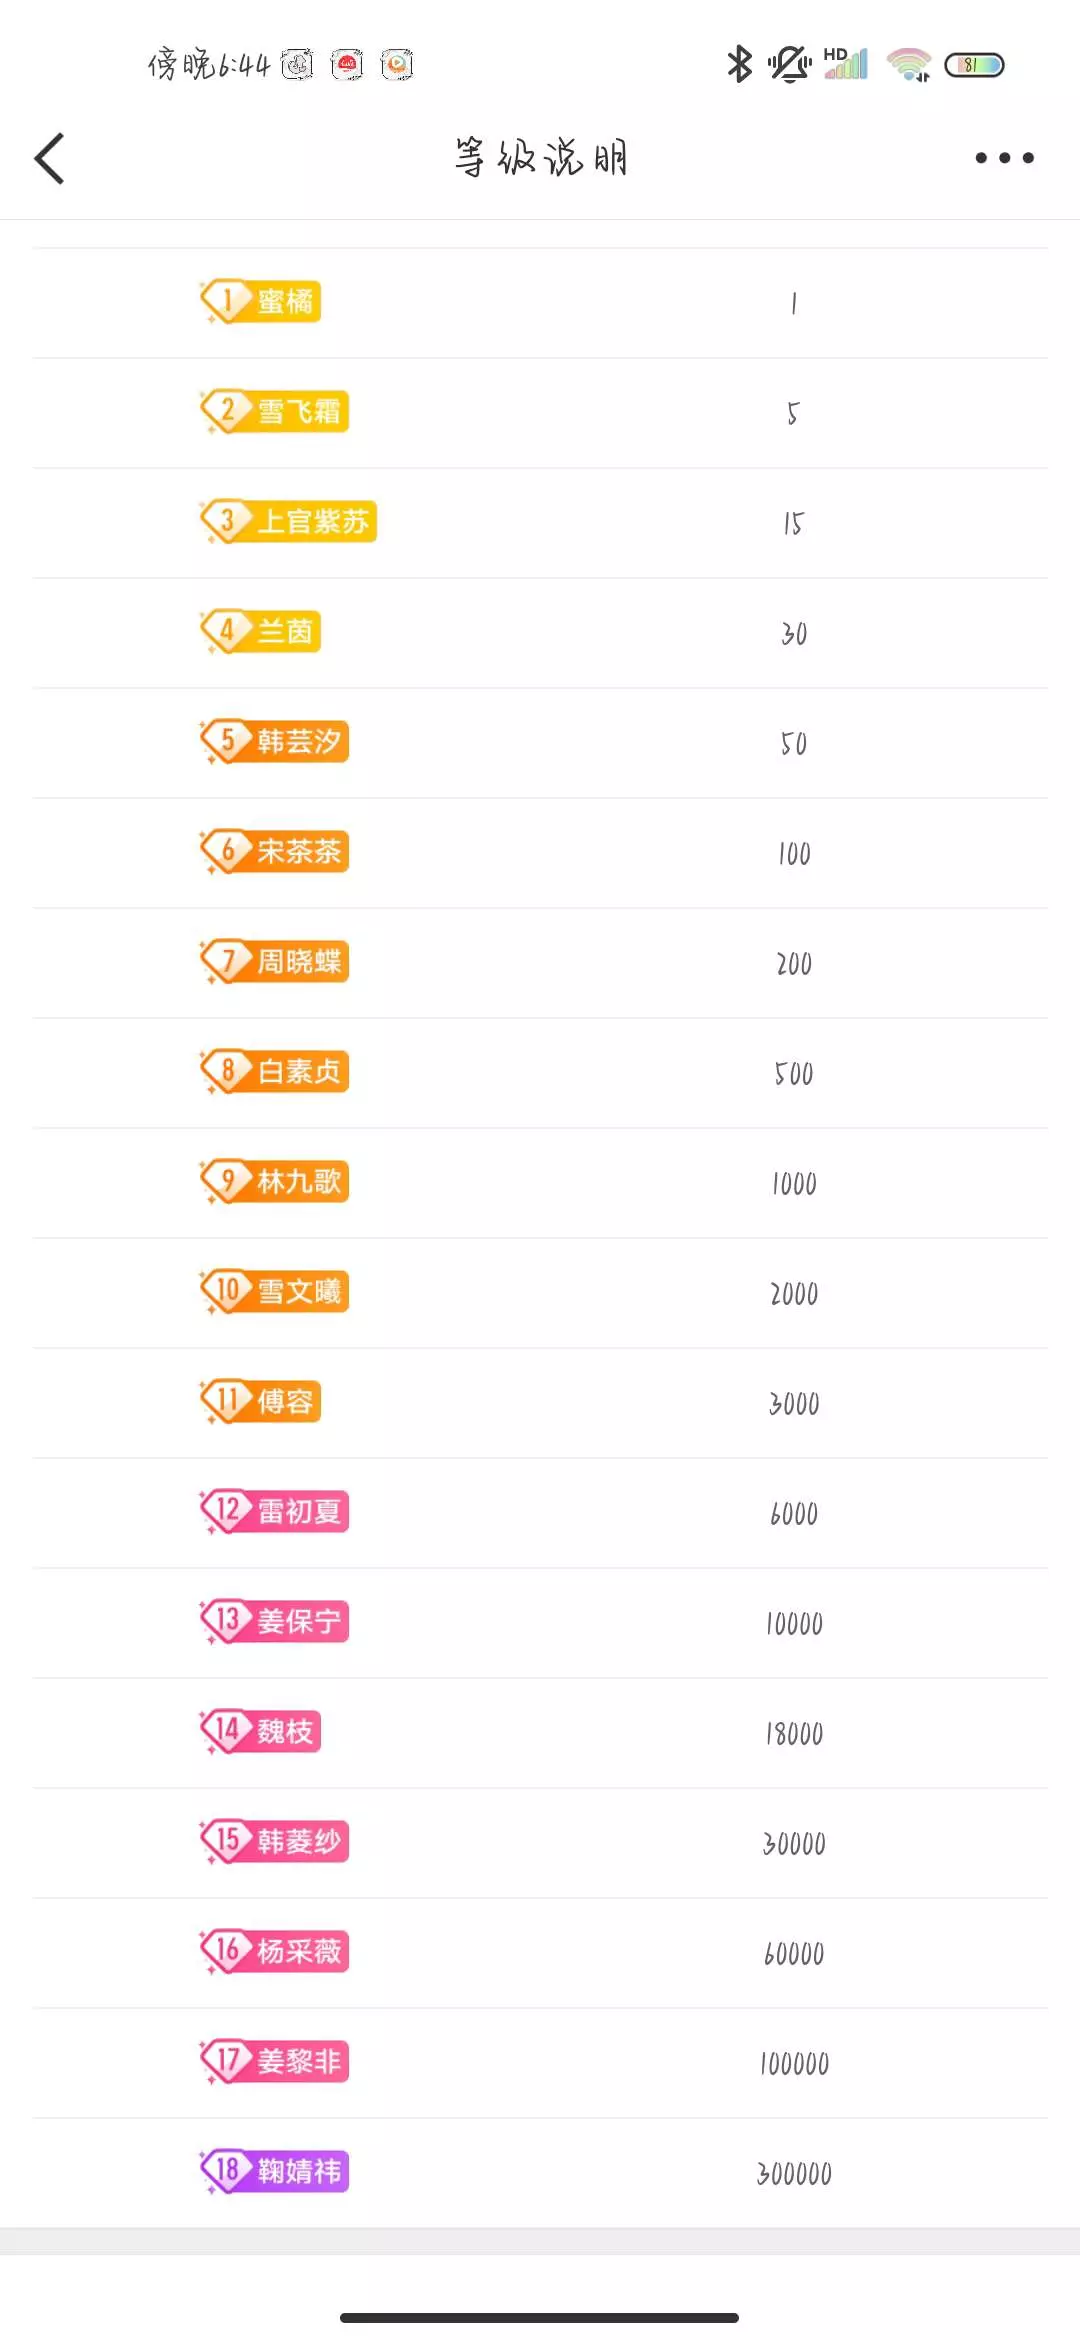This screenshot has height=2340, width=1080.
Task: Tap the level 18 鞠婧祎 badge
Action: click(274, 2172)
